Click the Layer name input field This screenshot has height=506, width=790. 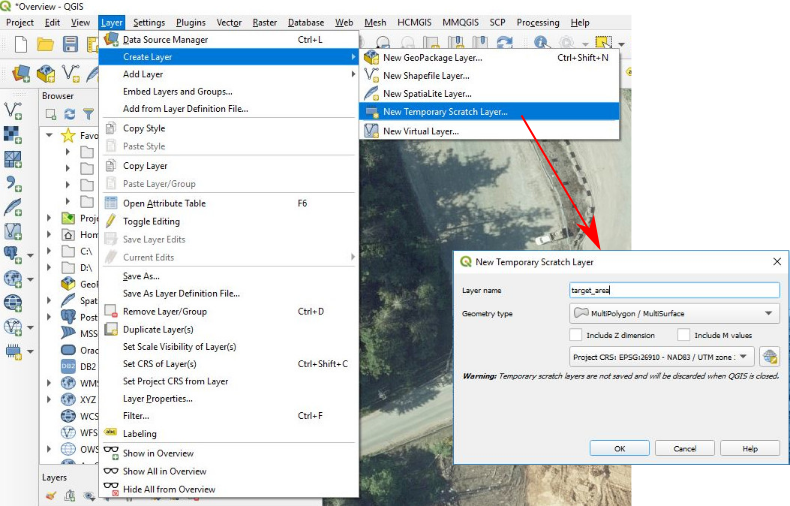pyautogui.click(x=674, y=290)
